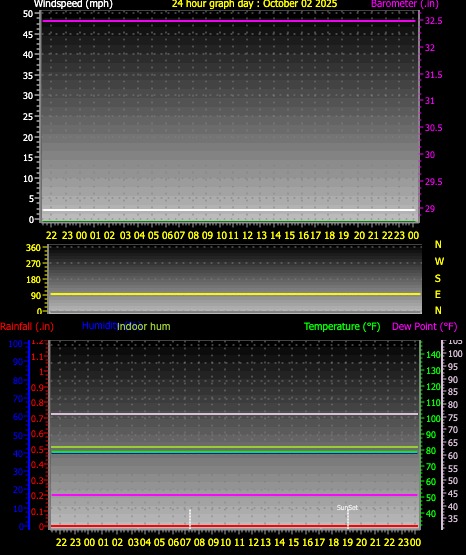Click the red rainfall line at the graph bottom
The width and height of the screenshot is (466, 555).
click(x=235, y=526)
